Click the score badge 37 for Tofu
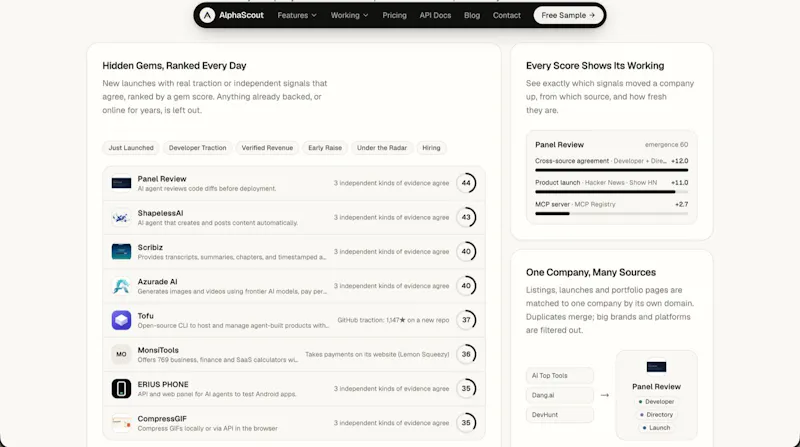 466,320
